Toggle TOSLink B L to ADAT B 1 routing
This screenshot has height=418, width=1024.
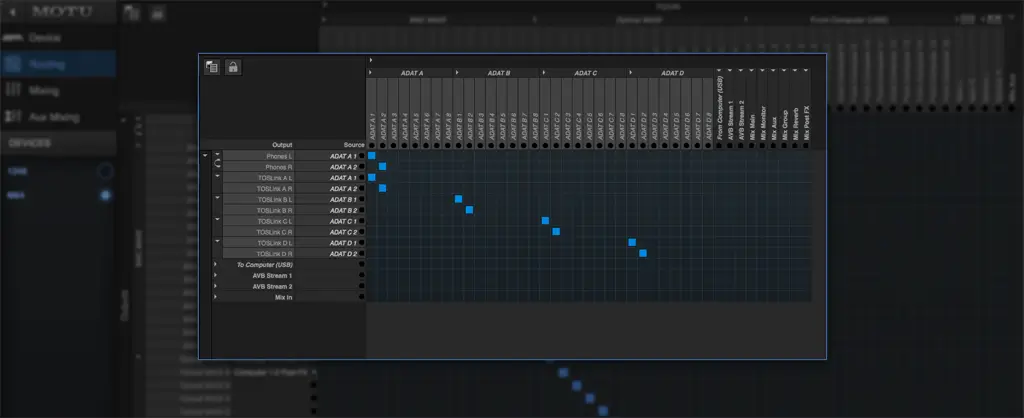(458, 199)
